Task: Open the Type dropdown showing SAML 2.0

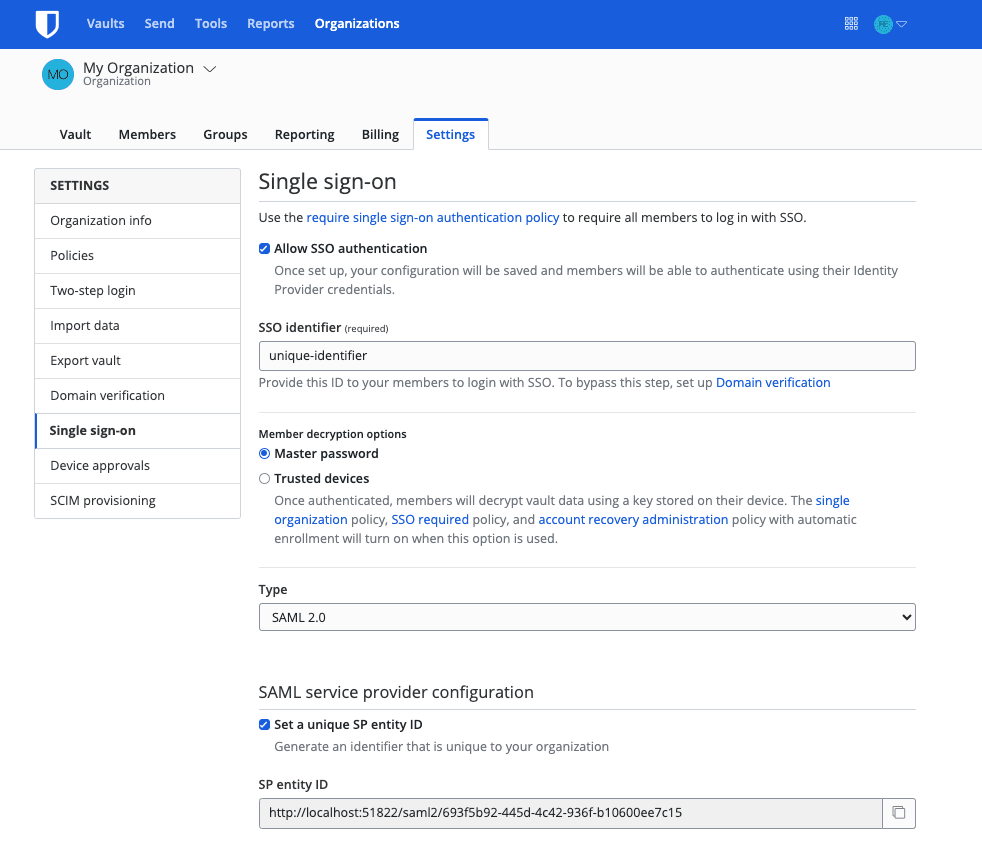Action: tap(587, 617)
